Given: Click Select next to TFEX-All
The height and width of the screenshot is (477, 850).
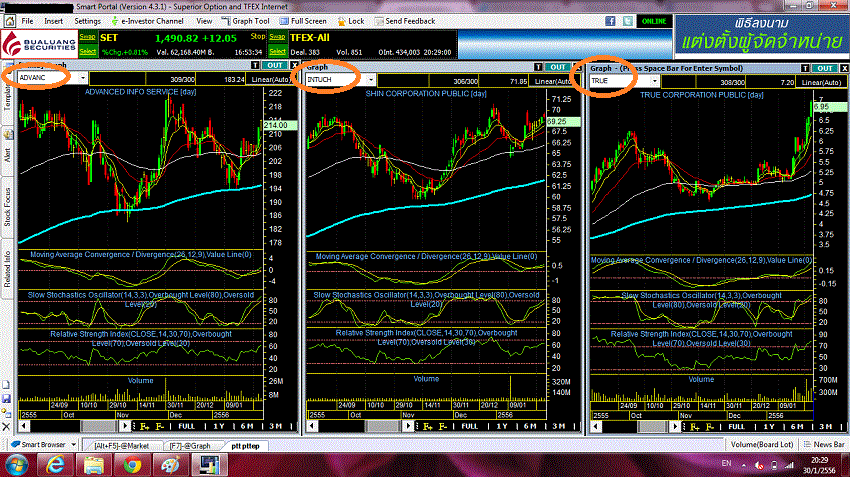Looking at the screenshot, I should [x=277, y=51].
